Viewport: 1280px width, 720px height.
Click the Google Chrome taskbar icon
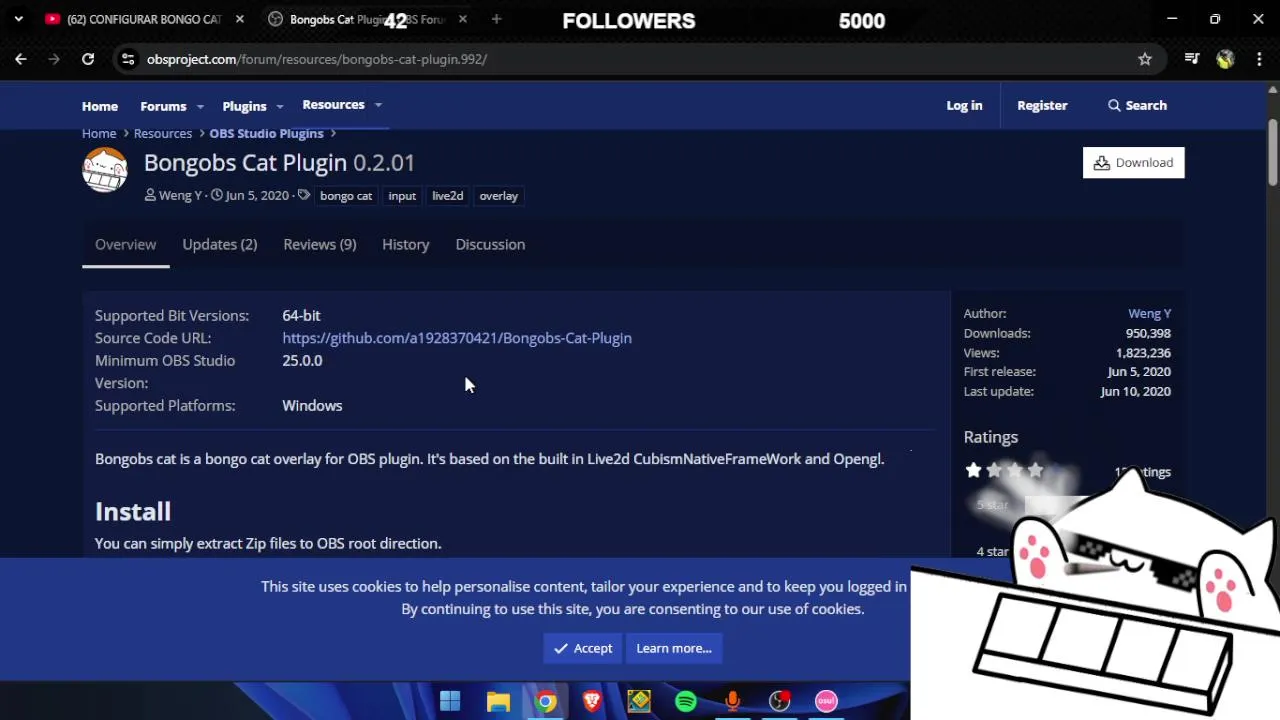(545, 701)
